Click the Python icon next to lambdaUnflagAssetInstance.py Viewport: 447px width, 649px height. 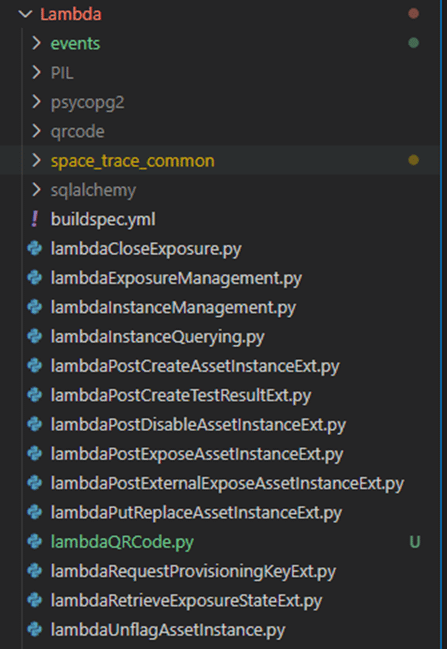(35, 630)
